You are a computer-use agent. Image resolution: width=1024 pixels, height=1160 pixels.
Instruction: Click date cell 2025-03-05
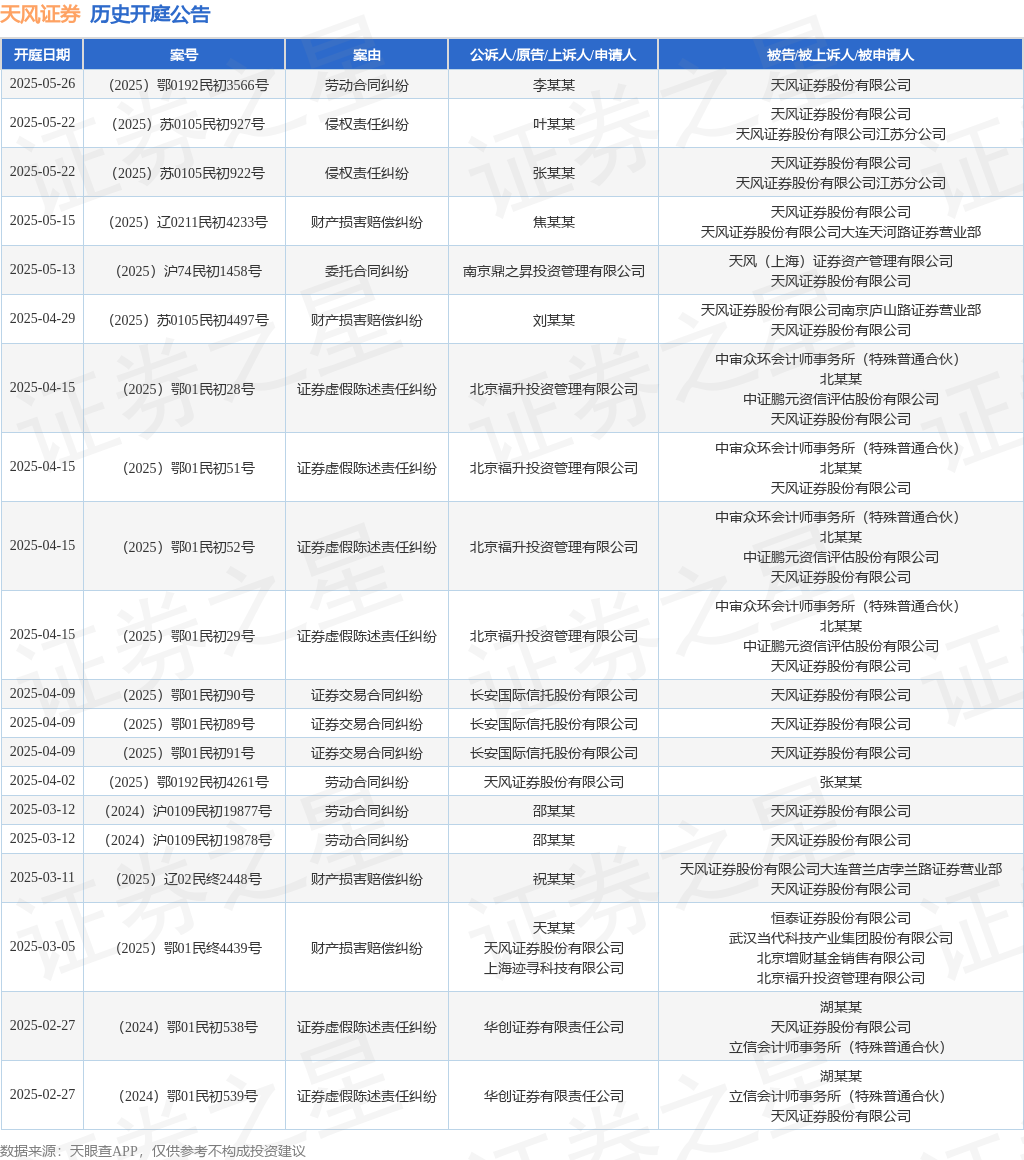(x=42, y=946)
